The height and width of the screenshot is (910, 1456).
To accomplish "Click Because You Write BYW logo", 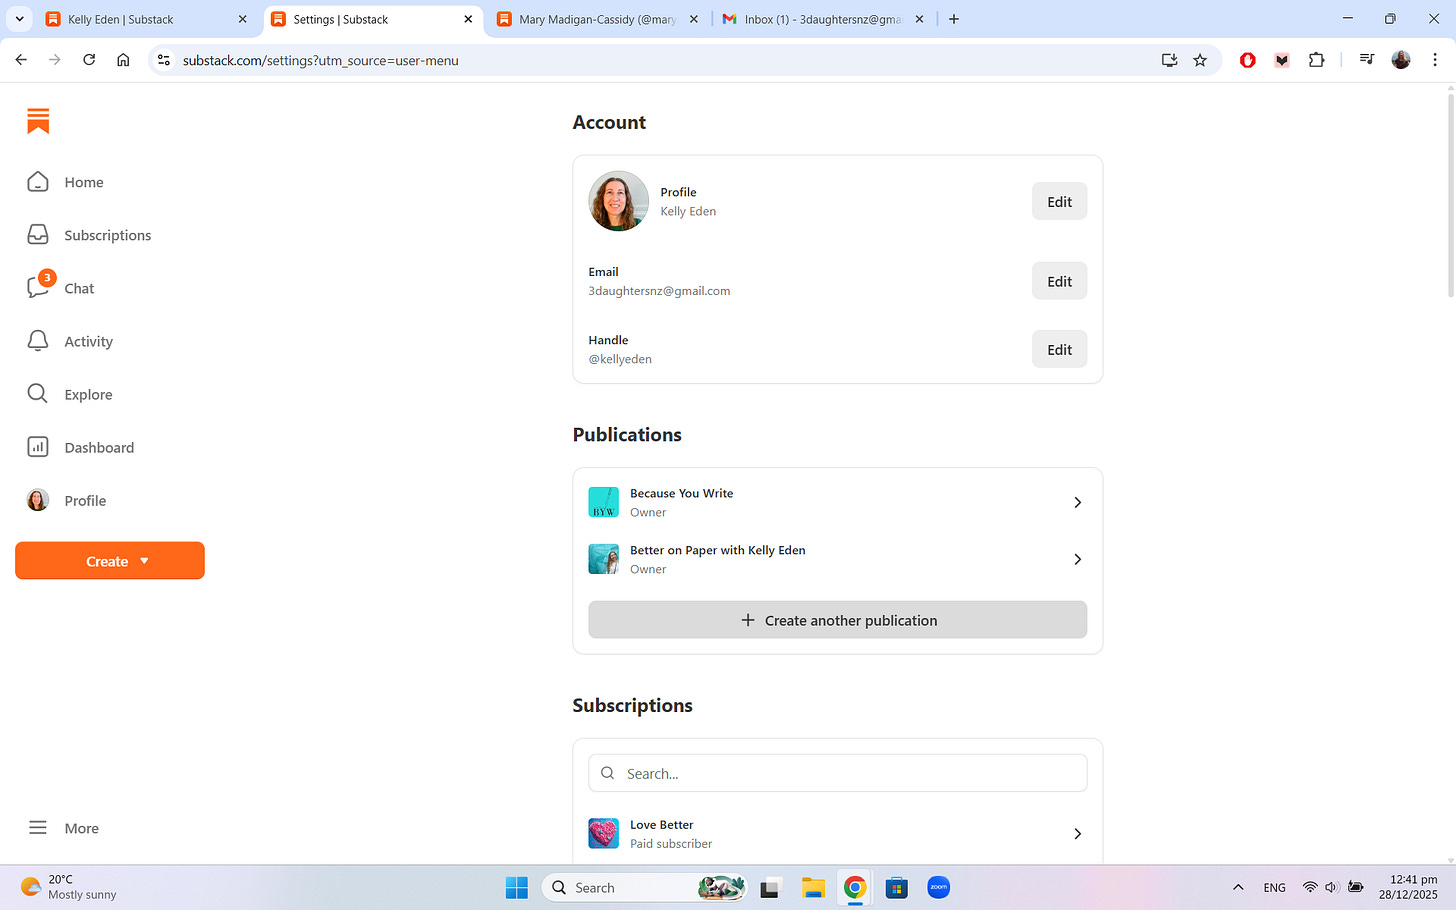I will [x=603, y=502].
